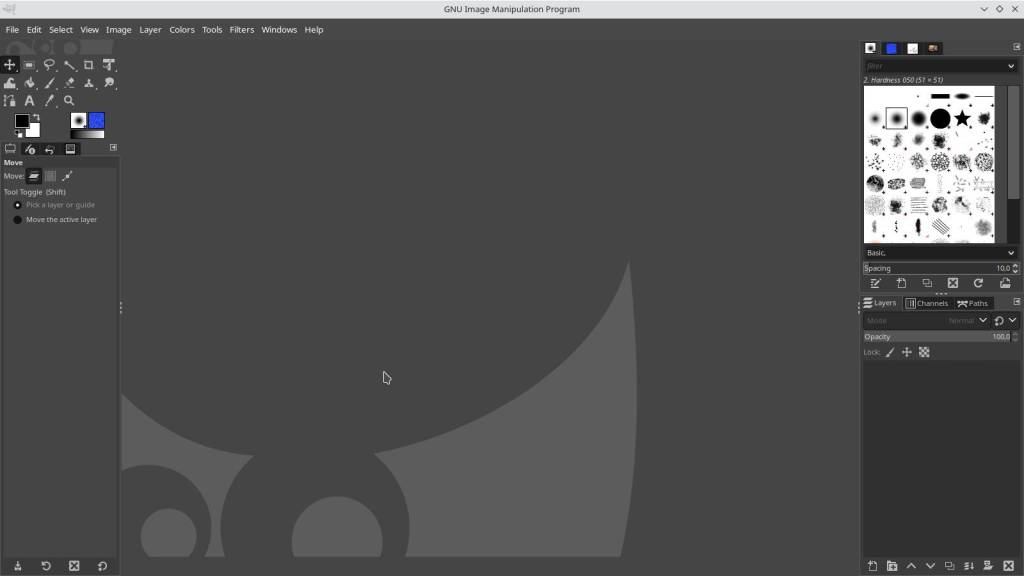Reset colors to default black and white
1024x576 pixels.
tap(18, 134)
